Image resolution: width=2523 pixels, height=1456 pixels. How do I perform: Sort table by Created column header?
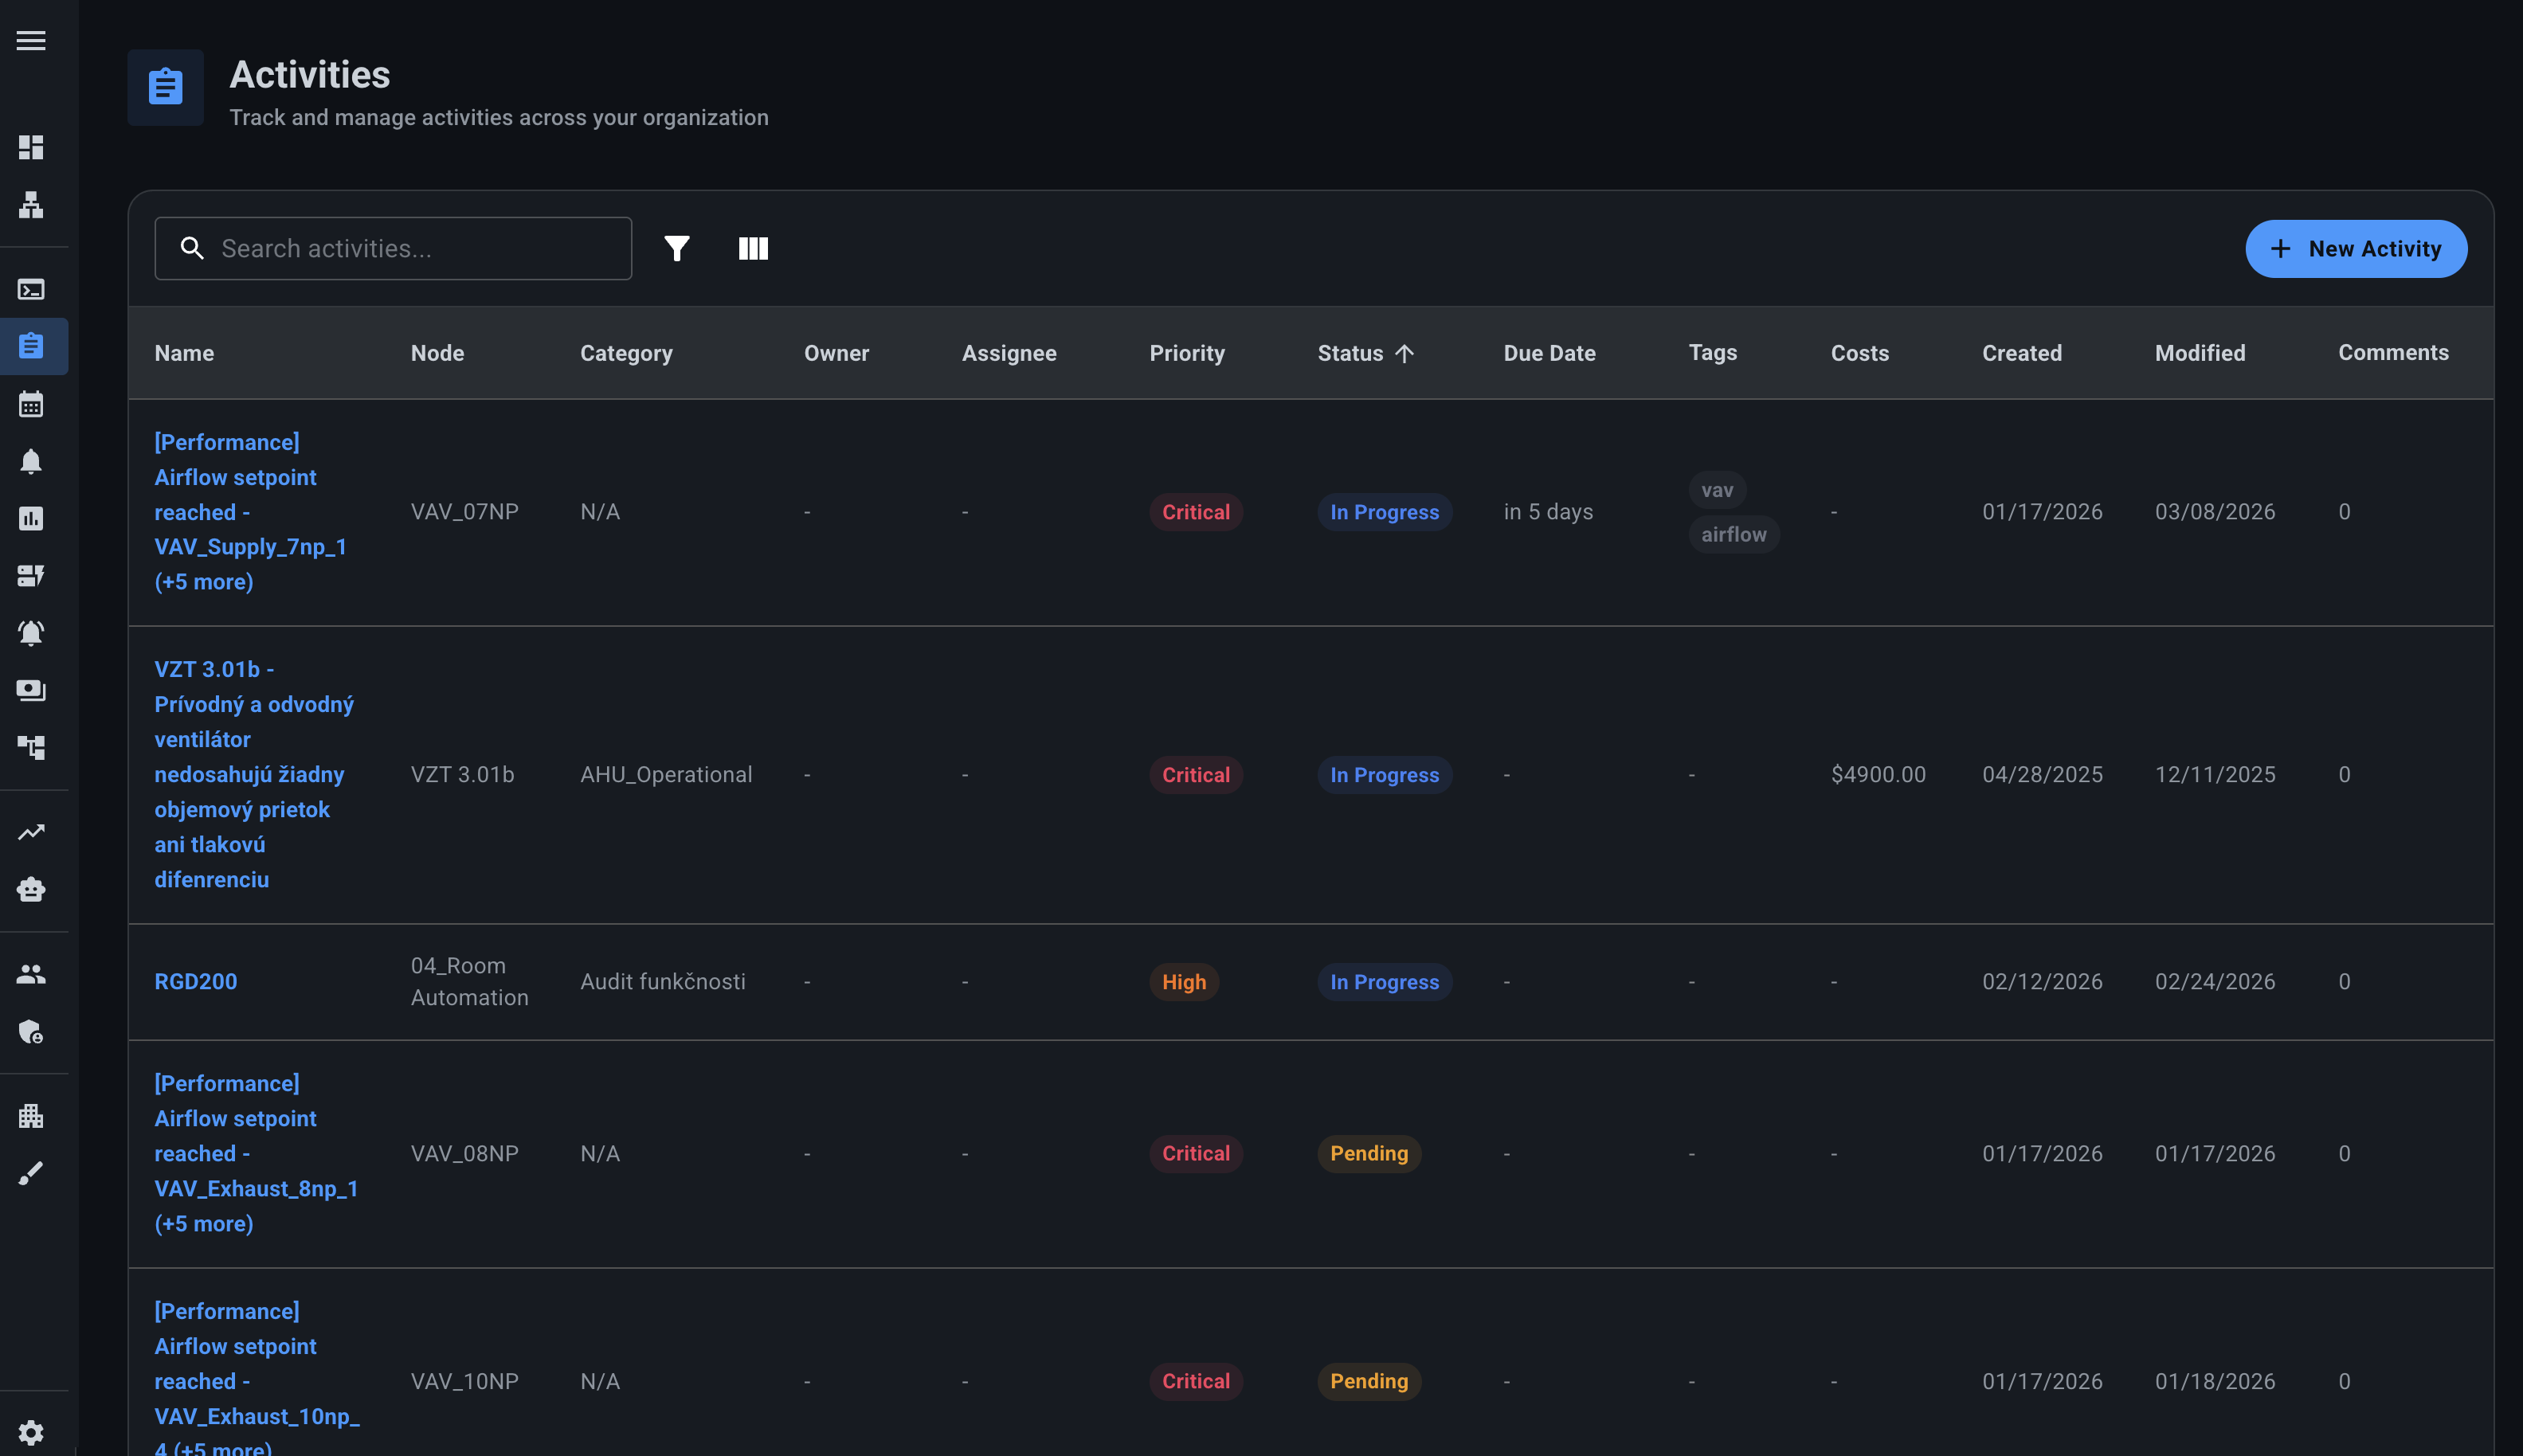pos(2021,353)
